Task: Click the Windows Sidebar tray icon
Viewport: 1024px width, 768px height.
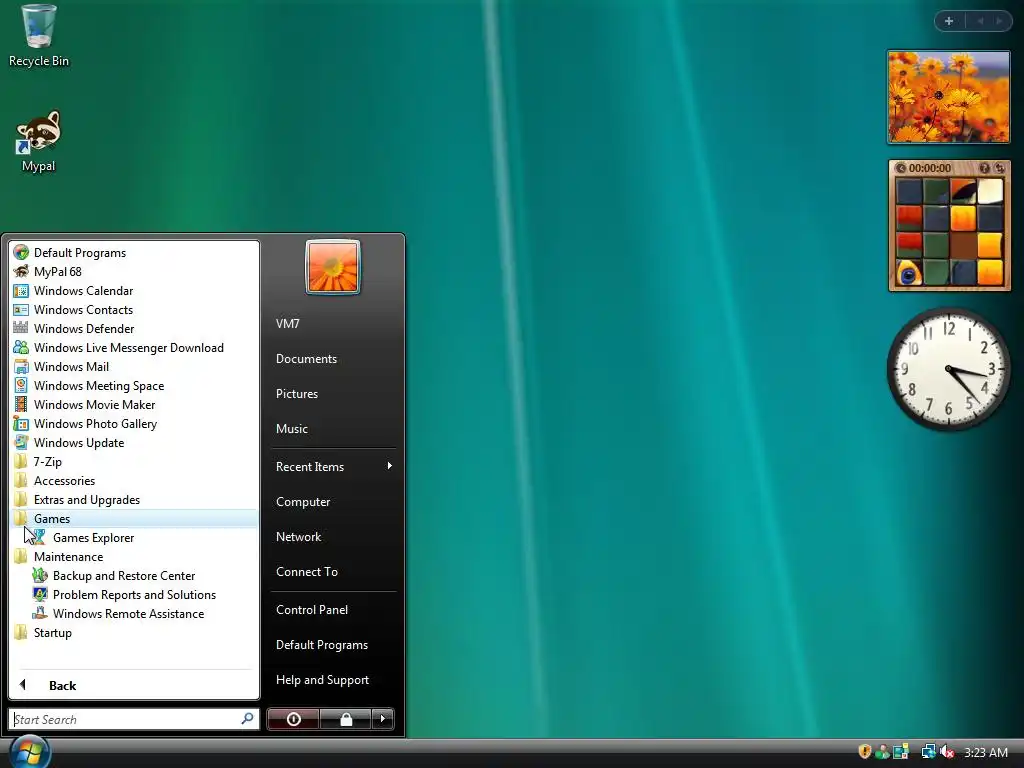Action: coord(901,752)
